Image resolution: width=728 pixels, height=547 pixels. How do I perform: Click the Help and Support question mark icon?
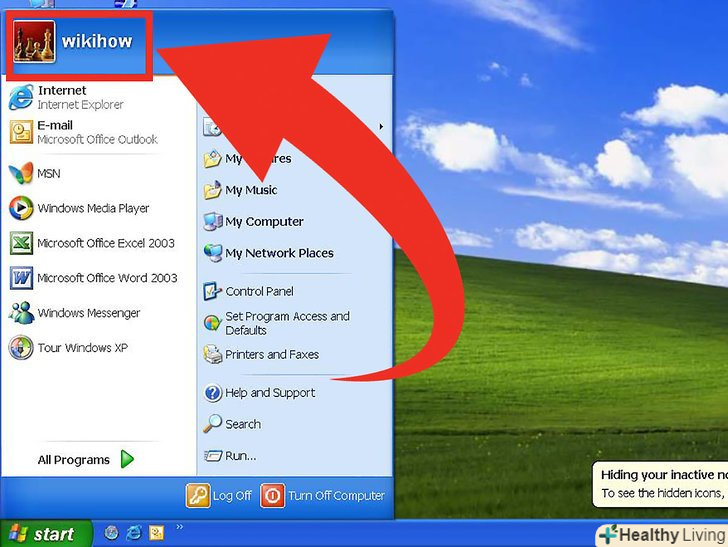tap(213, 393)
